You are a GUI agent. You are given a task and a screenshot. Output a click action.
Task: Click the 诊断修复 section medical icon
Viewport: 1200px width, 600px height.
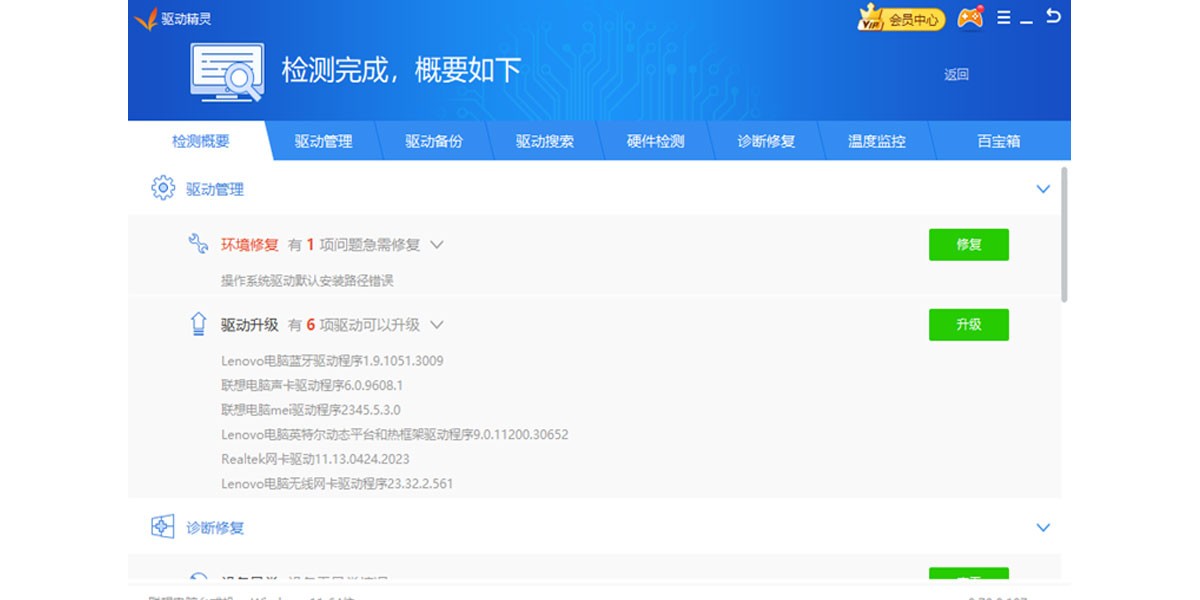tap(163, 527)
